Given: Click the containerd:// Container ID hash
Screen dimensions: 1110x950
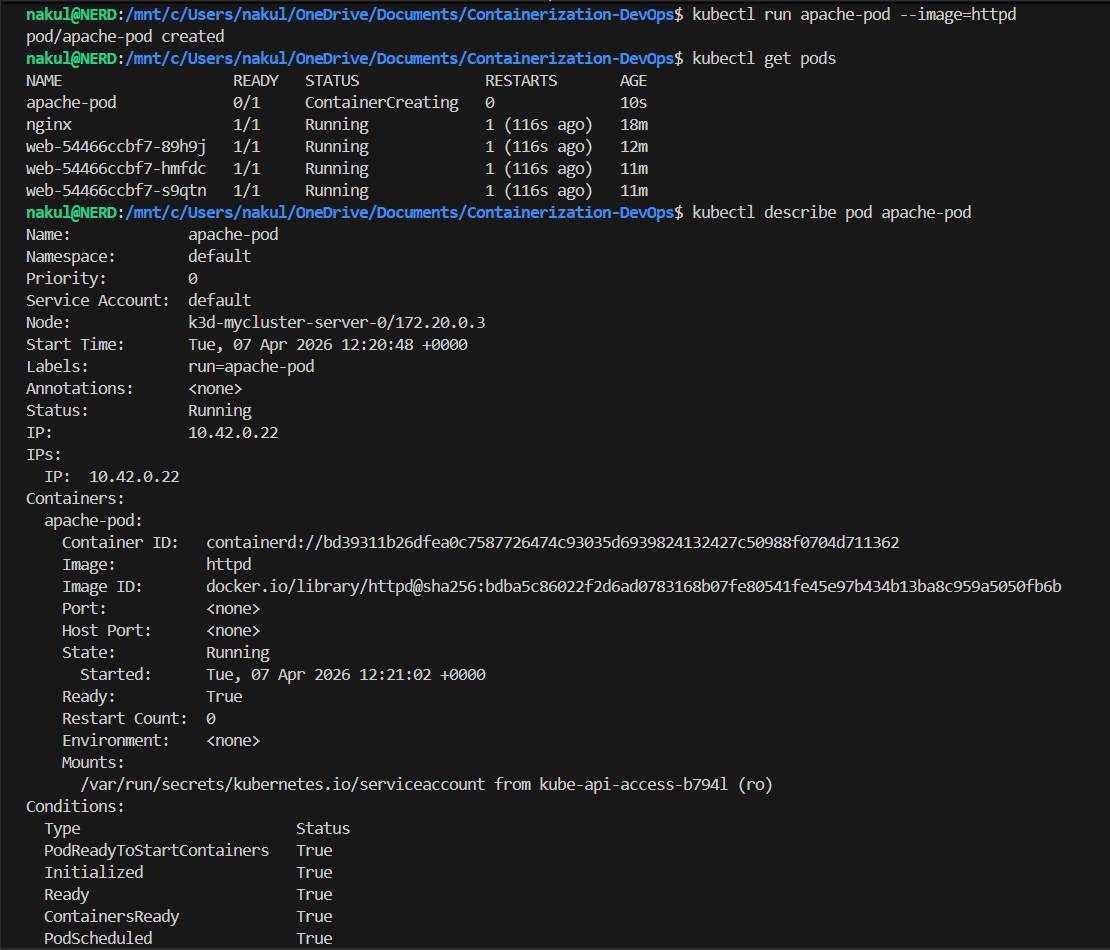Looking at the screenshot, I should click(x=552, y=542).
